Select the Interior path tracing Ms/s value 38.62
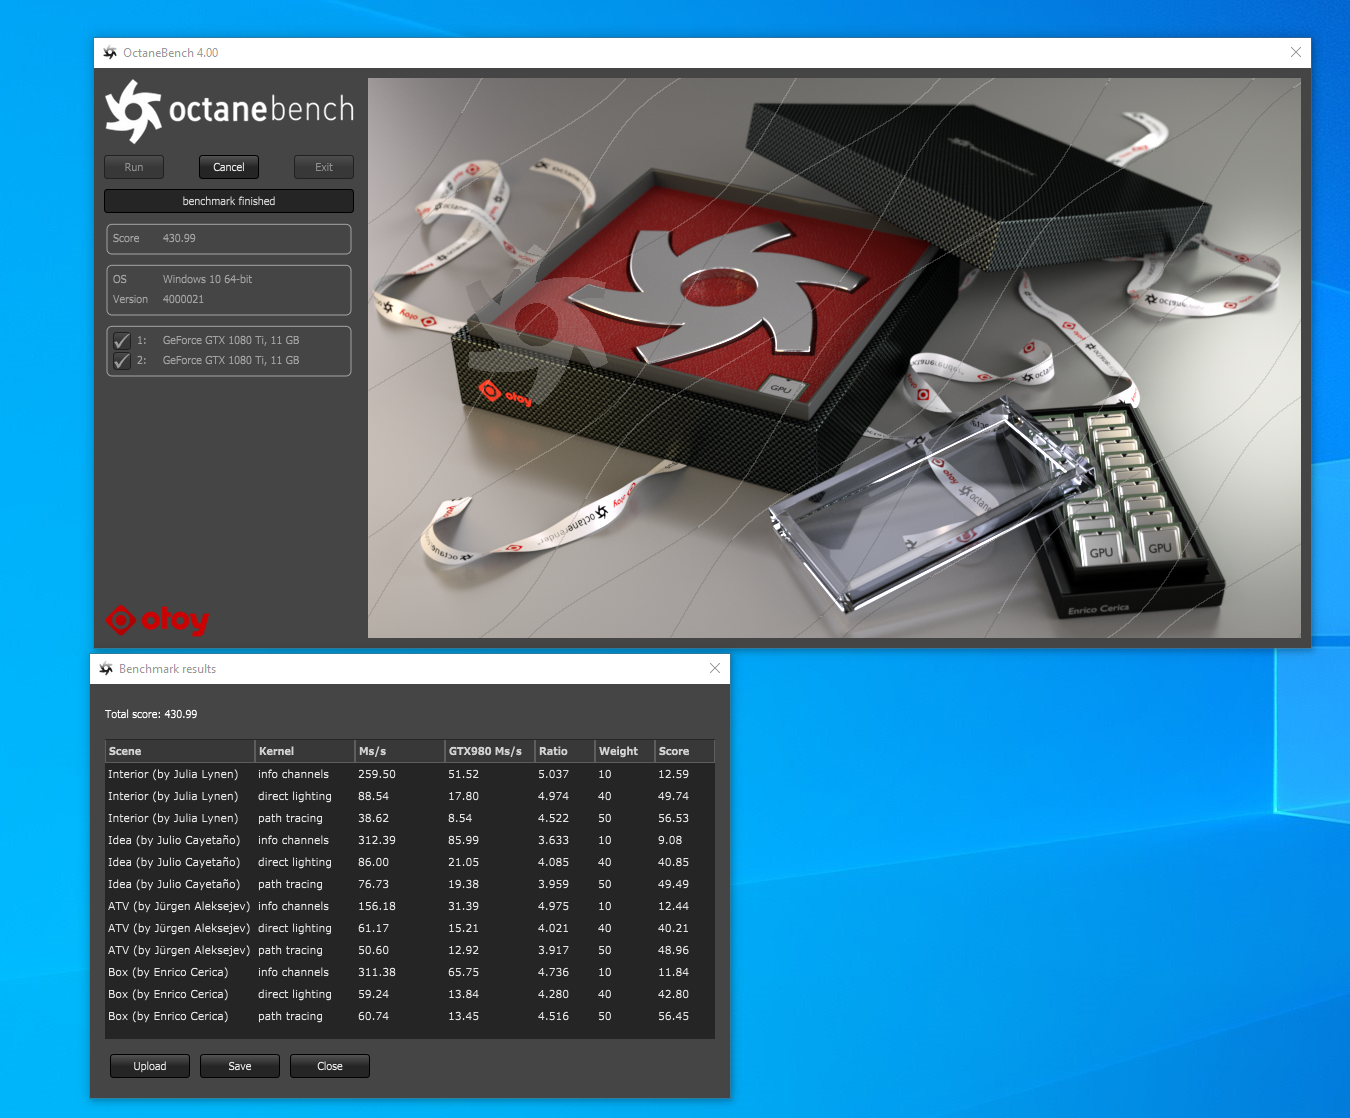 point(373,818)
